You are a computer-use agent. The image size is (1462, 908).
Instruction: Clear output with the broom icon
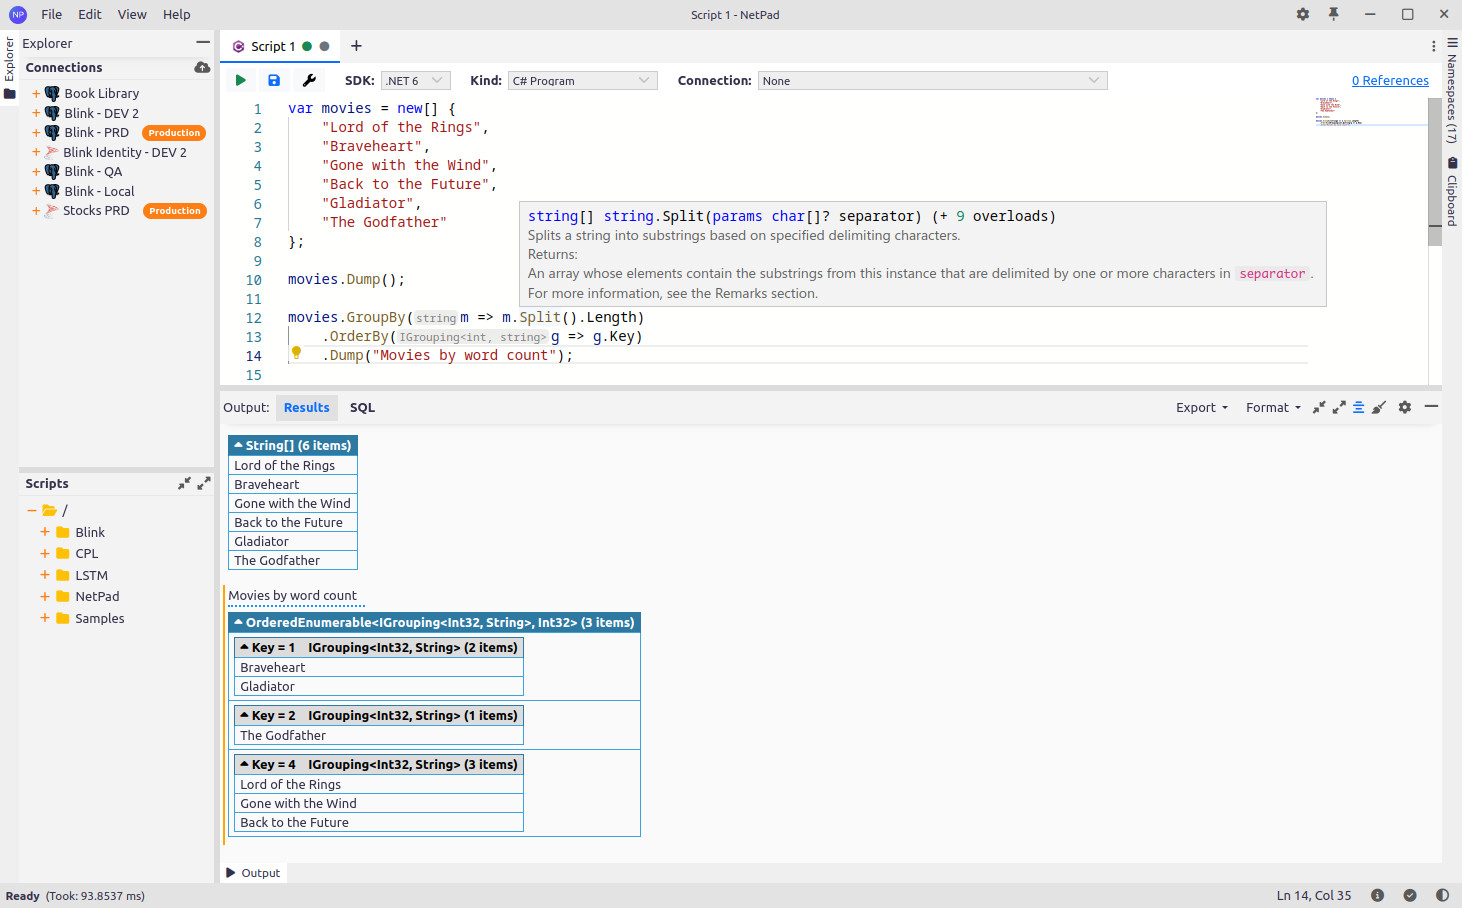tap(1379, 407)
